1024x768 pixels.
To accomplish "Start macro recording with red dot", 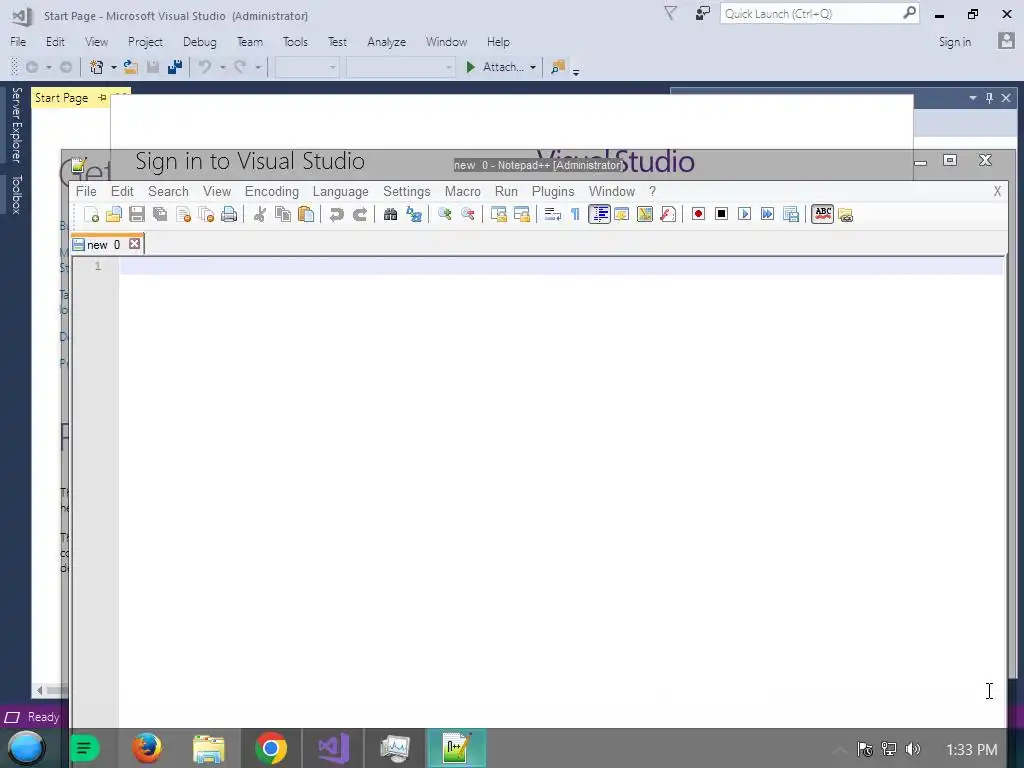I will [x=698, y=214].
